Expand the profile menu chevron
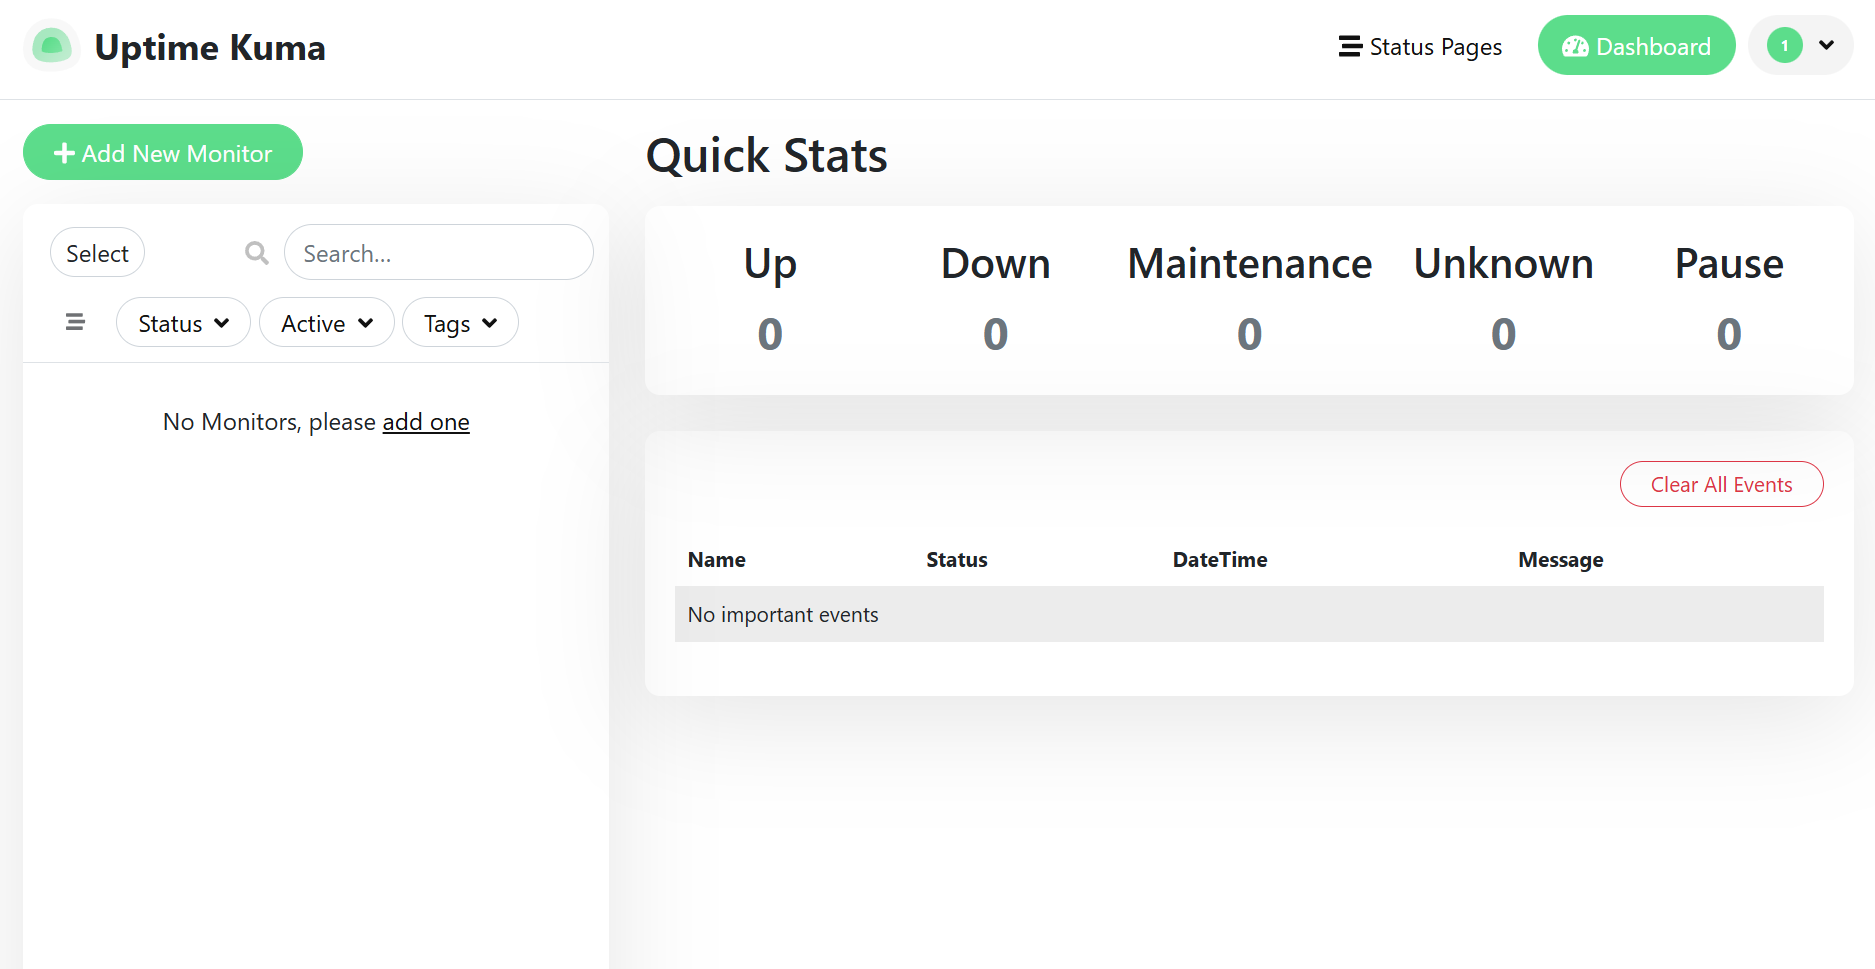Image resolution: width=1875 pixels, height=969 pixels. tap(1826, 45)
